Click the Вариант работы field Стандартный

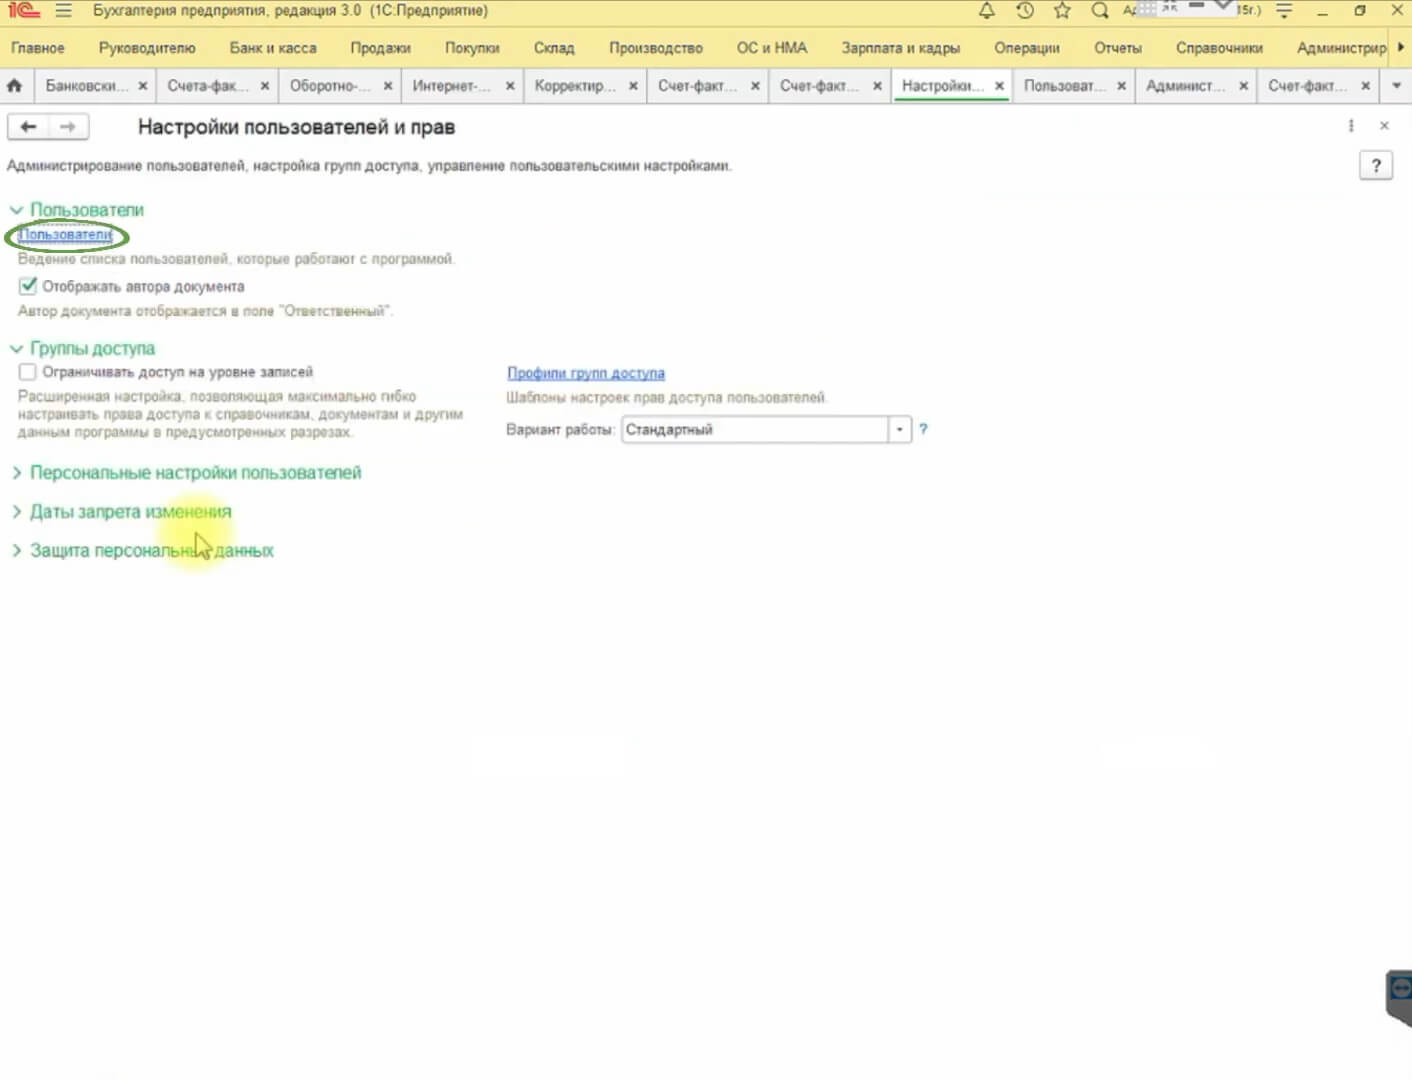(755, 430)
